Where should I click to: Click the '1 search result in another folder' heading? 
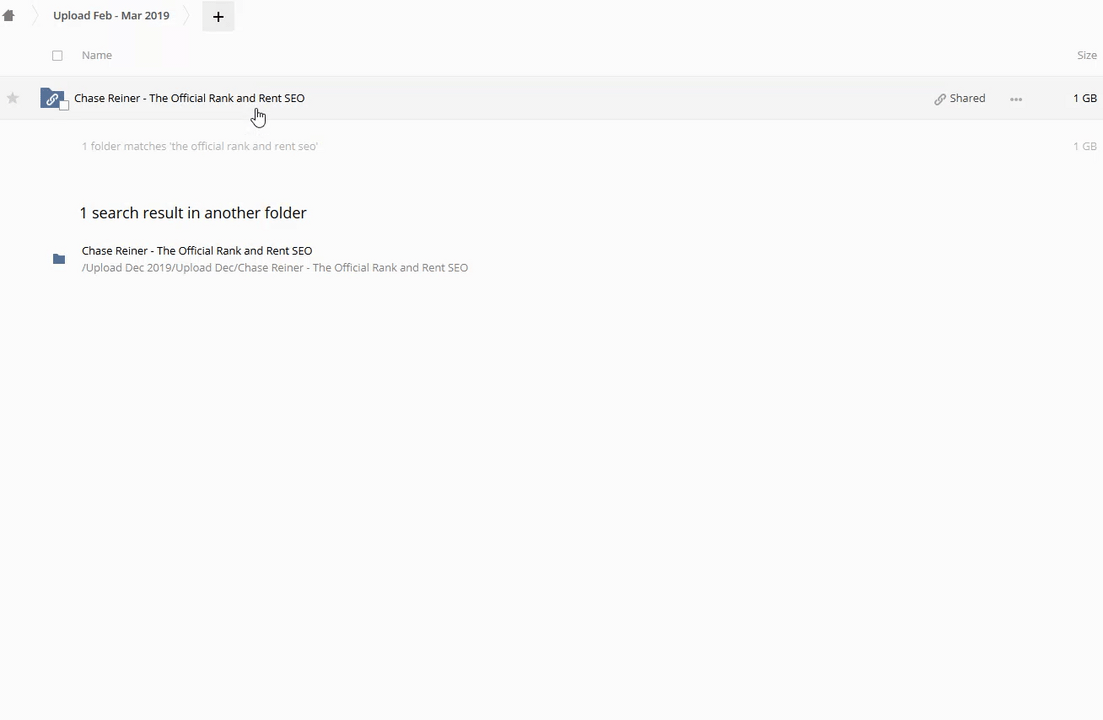193,213
